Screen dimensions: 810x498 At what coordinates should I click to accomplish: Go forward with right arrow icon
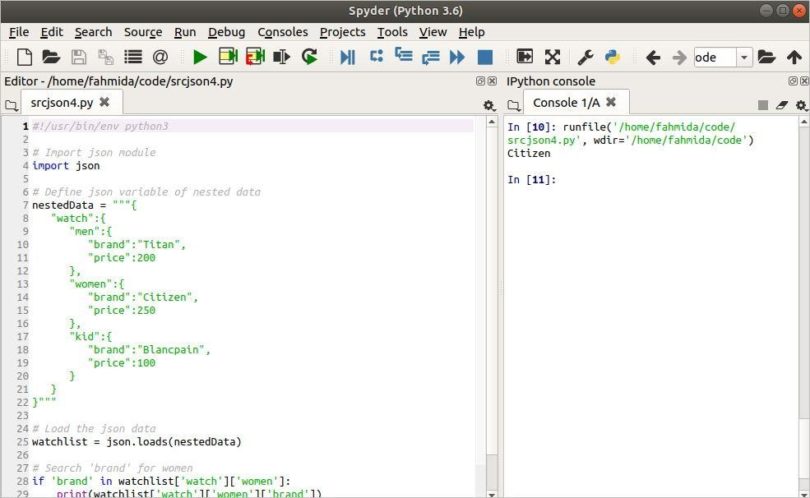679,57
